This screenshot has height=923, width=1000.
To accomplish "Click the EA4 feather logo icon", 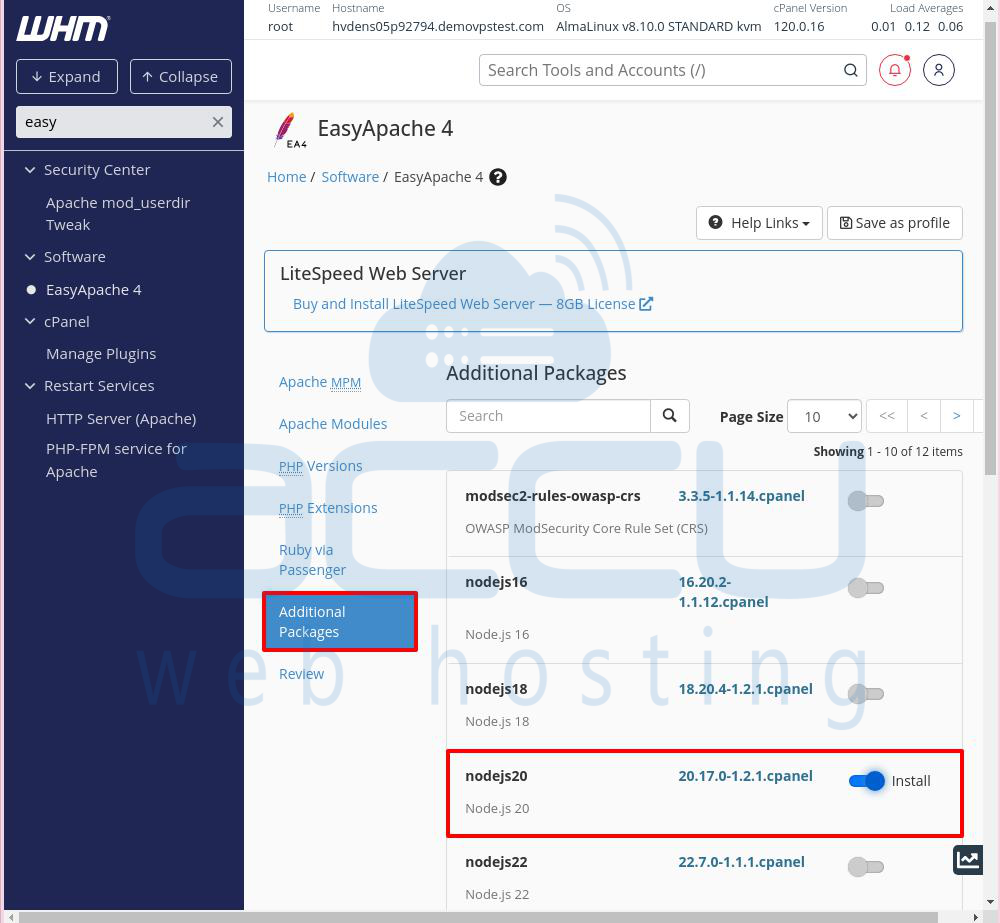I will pyautogui.click(x=290, y=130).
